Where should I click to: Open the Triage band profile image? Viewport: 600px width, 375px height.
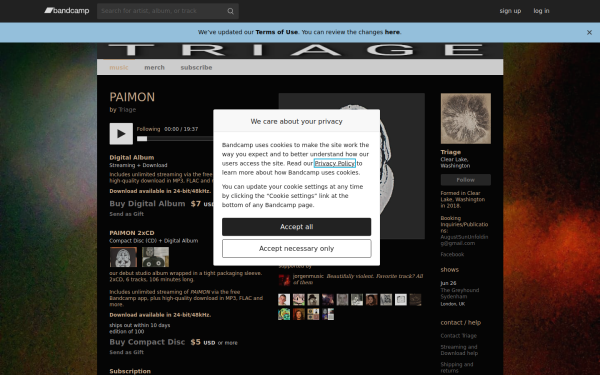pyautogui.click(x=466, y=119)
